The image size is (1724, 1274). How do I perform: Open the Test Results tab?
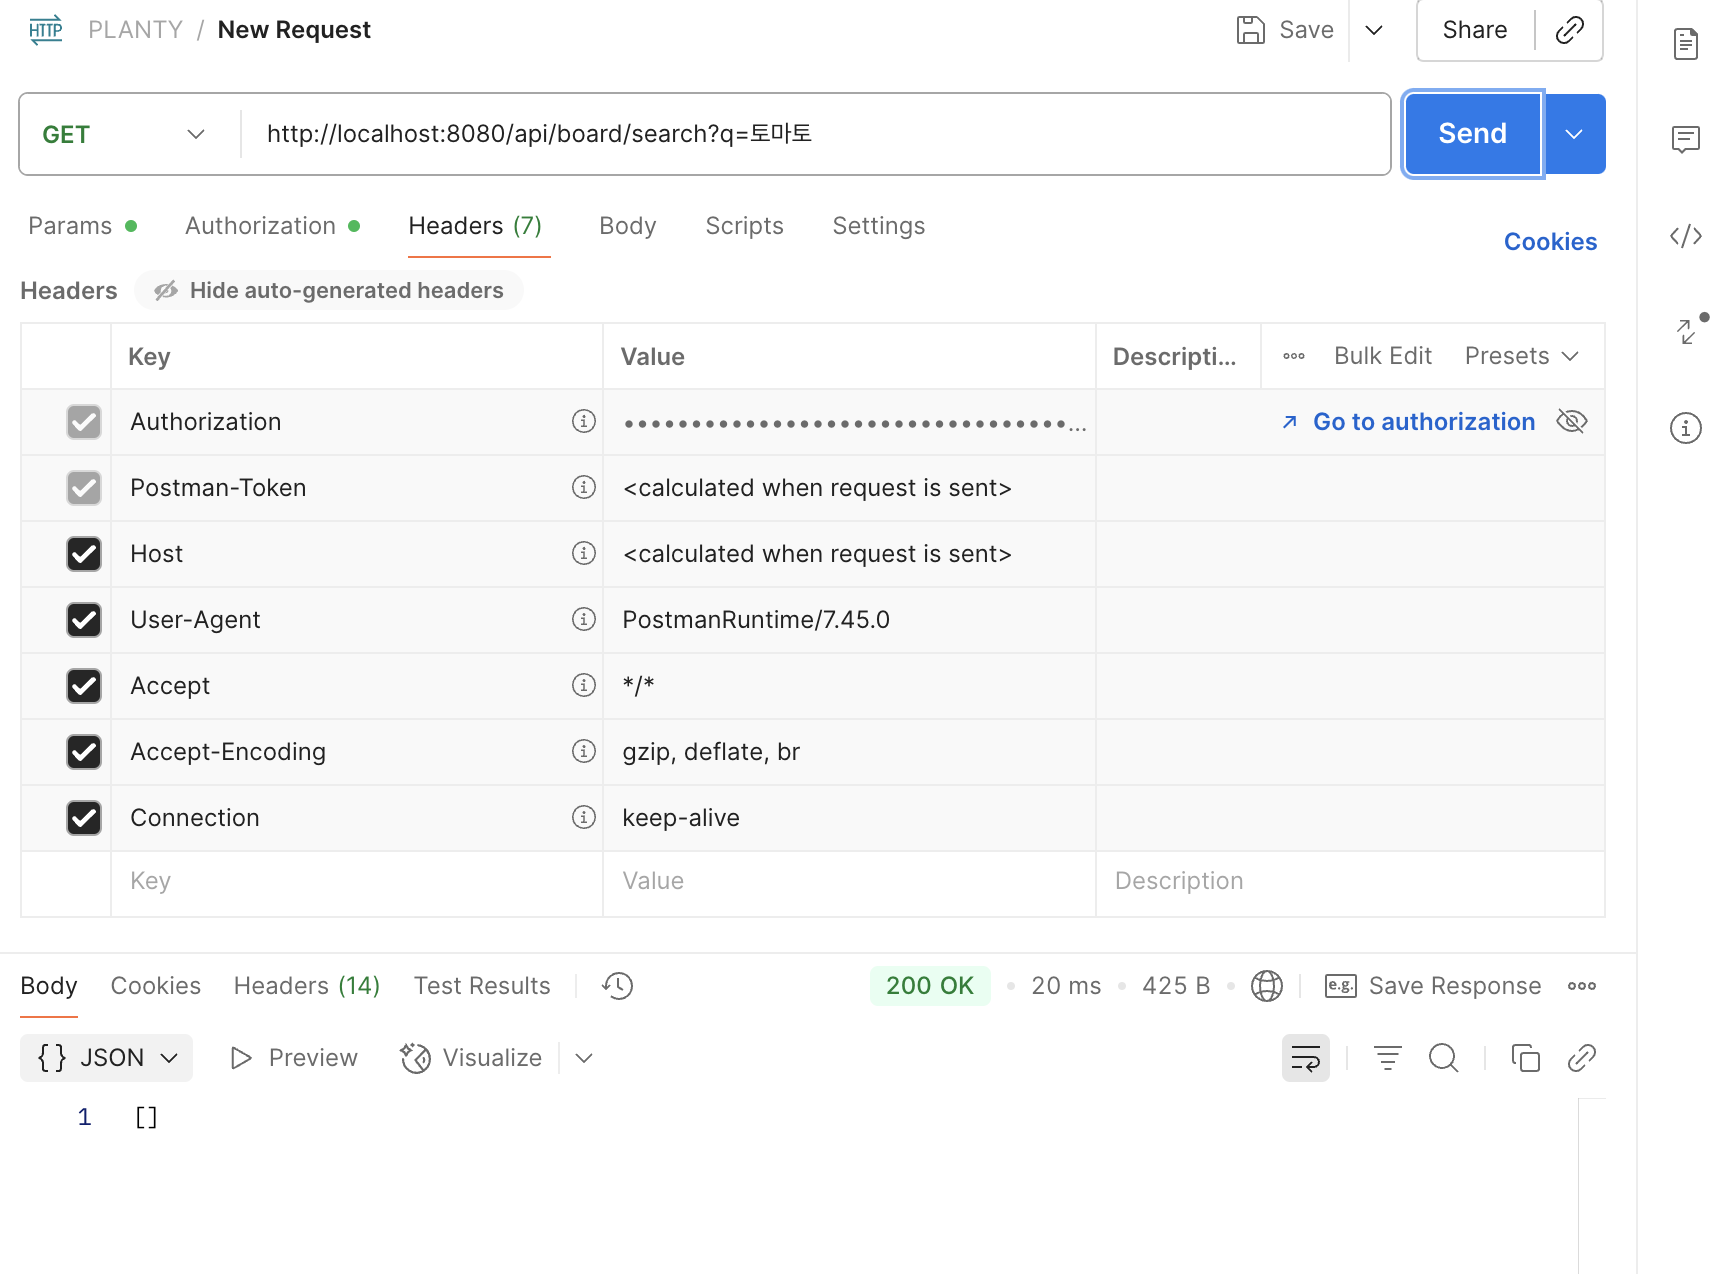pyautogui.click(x=482, y=986)
